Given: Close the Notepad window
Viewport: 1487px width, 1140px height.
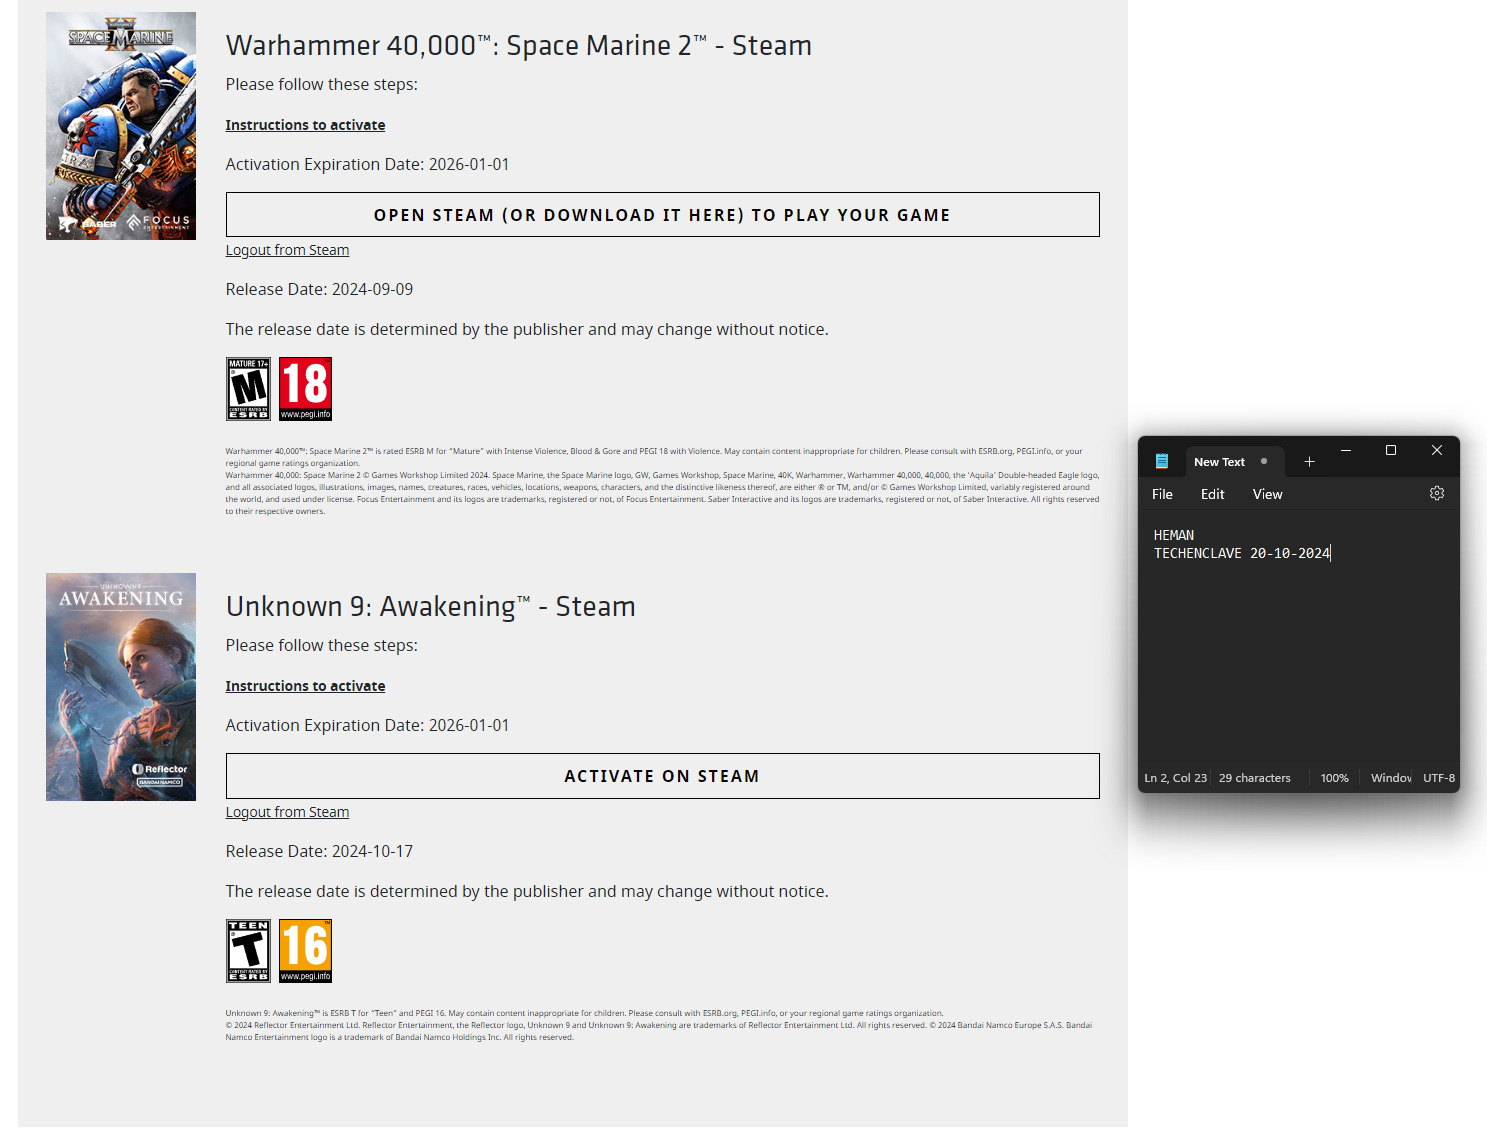Looking at the screenshot, I should click(1436, 451).
